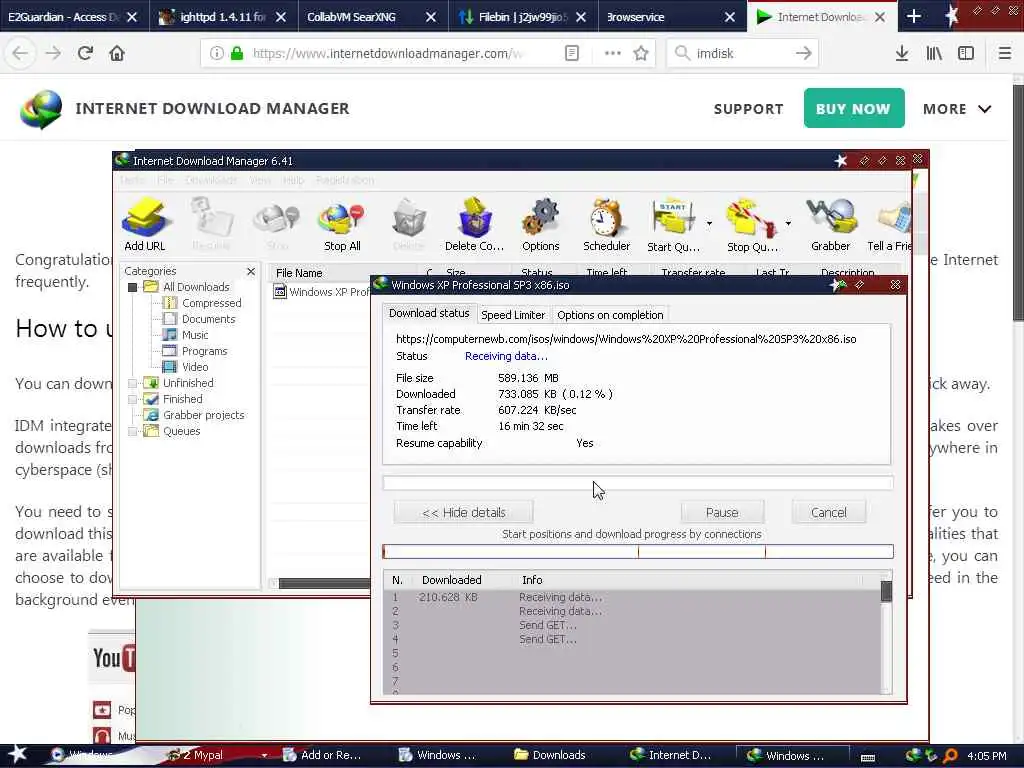Click the Internet Download Manager site logo
The image size is (1024, 768).
point(40,108)
